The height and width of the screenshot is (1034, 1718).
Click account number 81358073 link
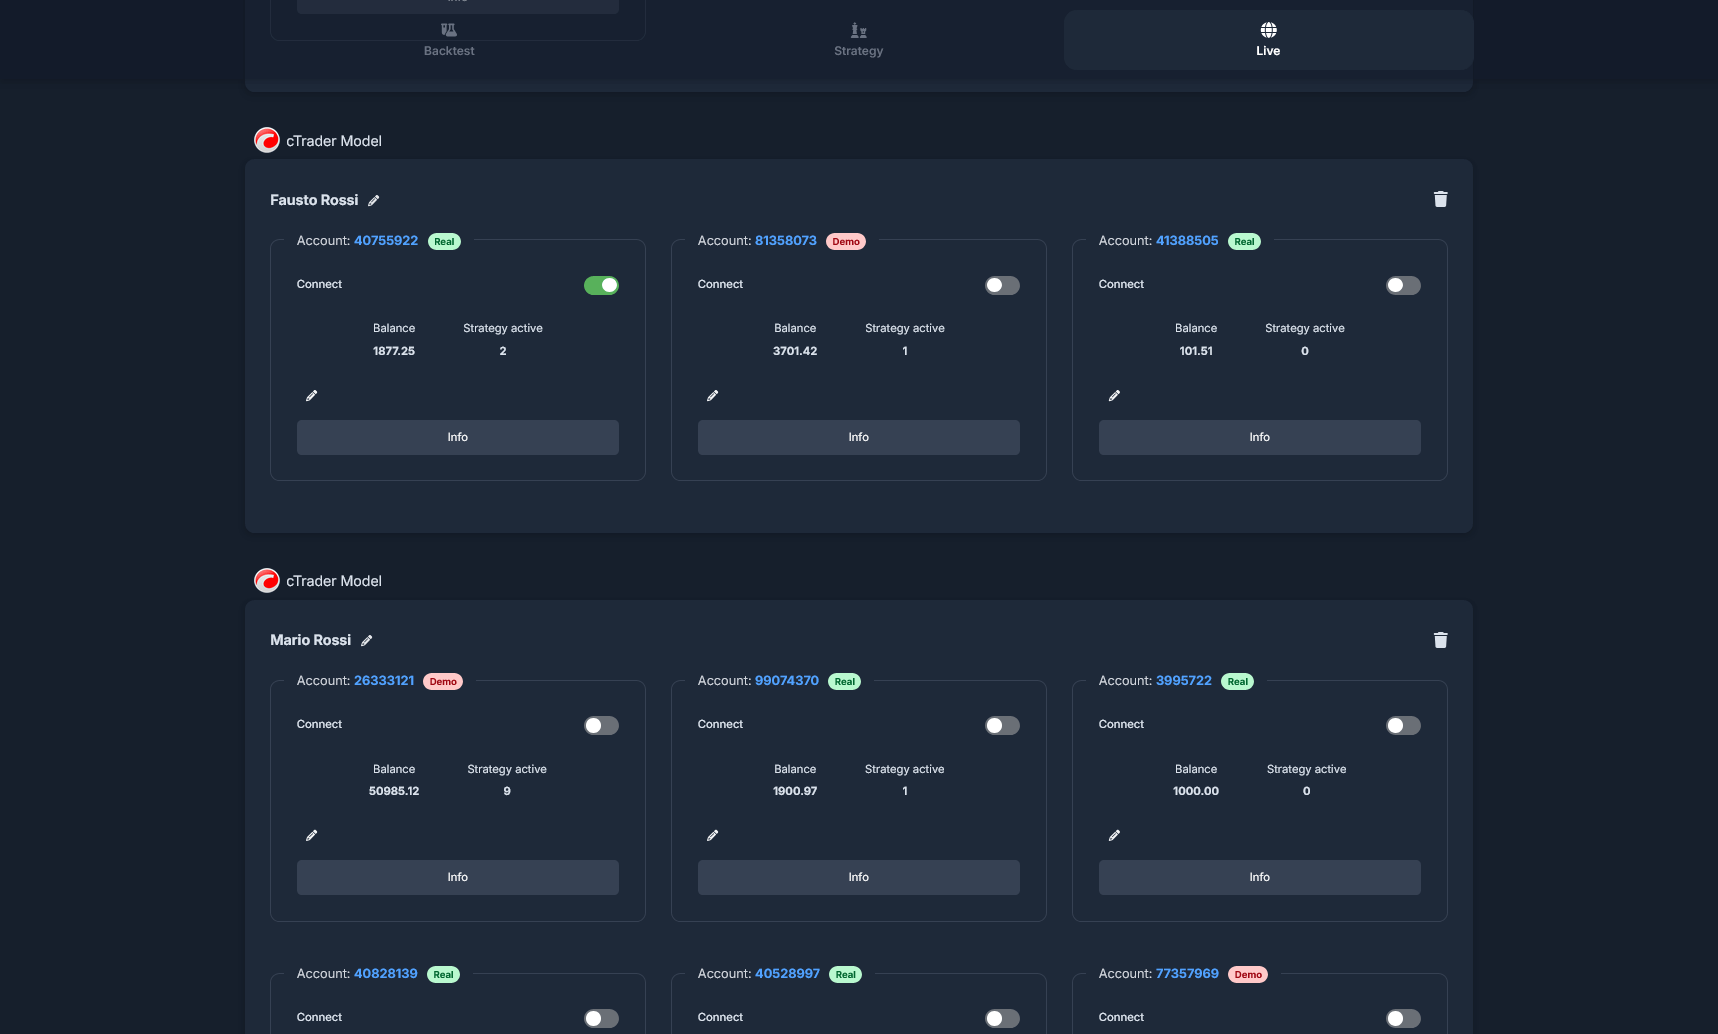tap(786, 241)
